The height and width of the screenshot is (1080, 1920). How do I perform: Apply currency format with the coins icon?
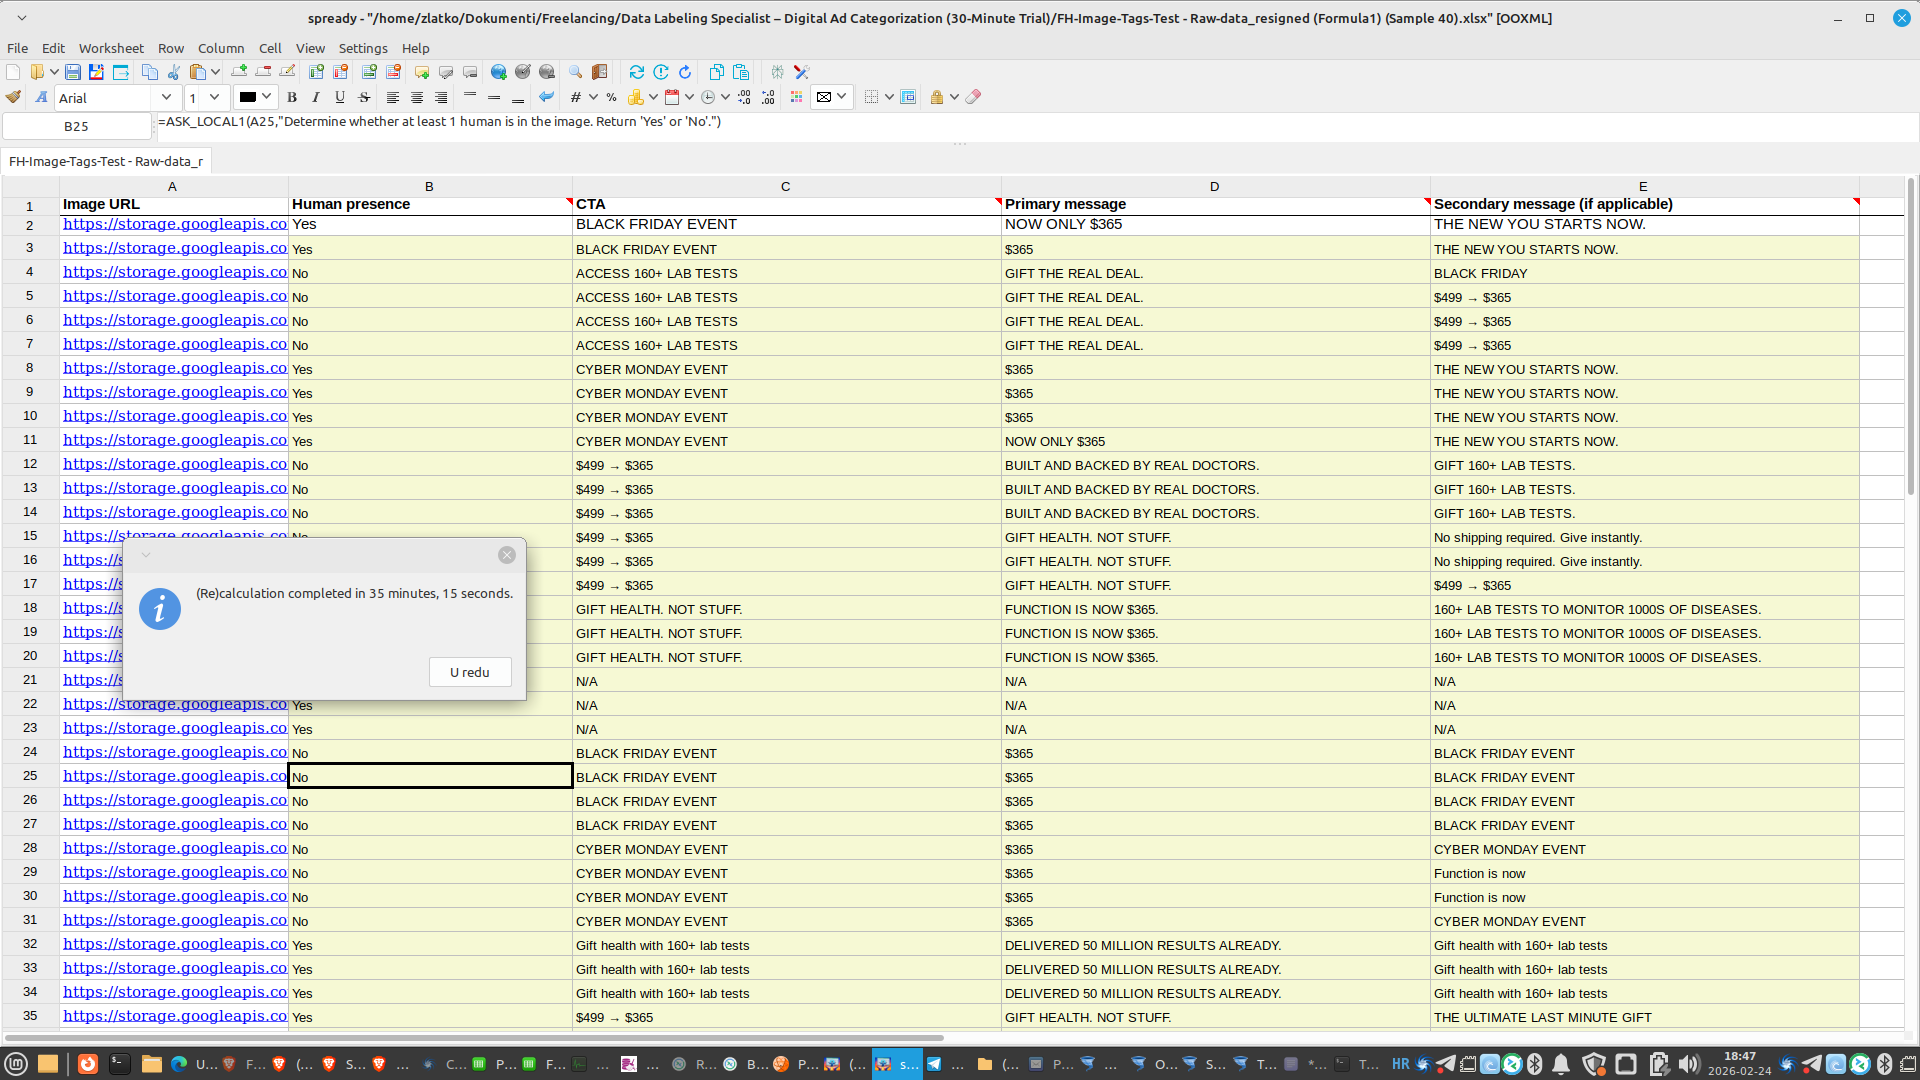tap(638, 97)
